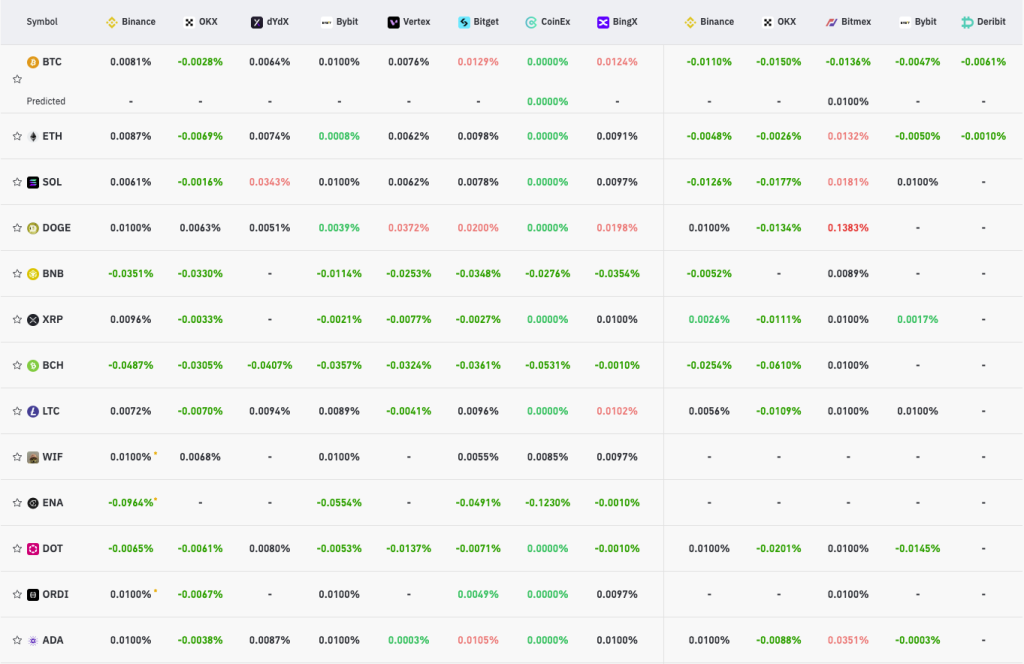
Task: Click the Binance logo right after BingX header
Action: pyautogui.click(x=690, y=22)
